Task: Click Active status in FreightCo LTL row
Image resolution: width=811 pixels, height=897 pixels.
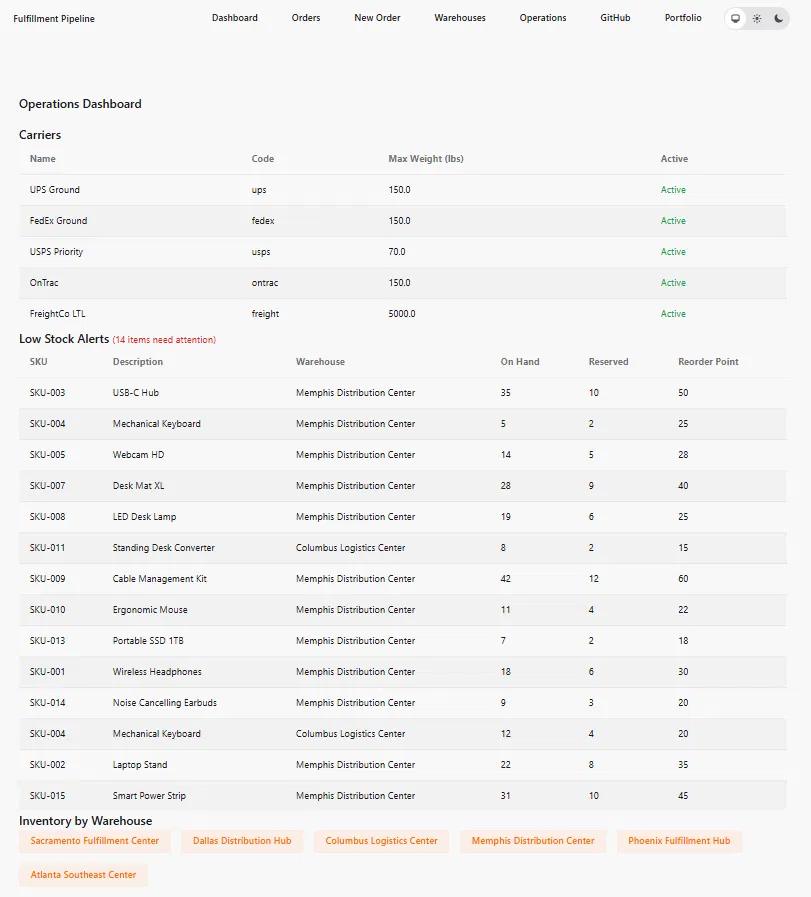Action: pyautogui.click(x=673, y=313)
